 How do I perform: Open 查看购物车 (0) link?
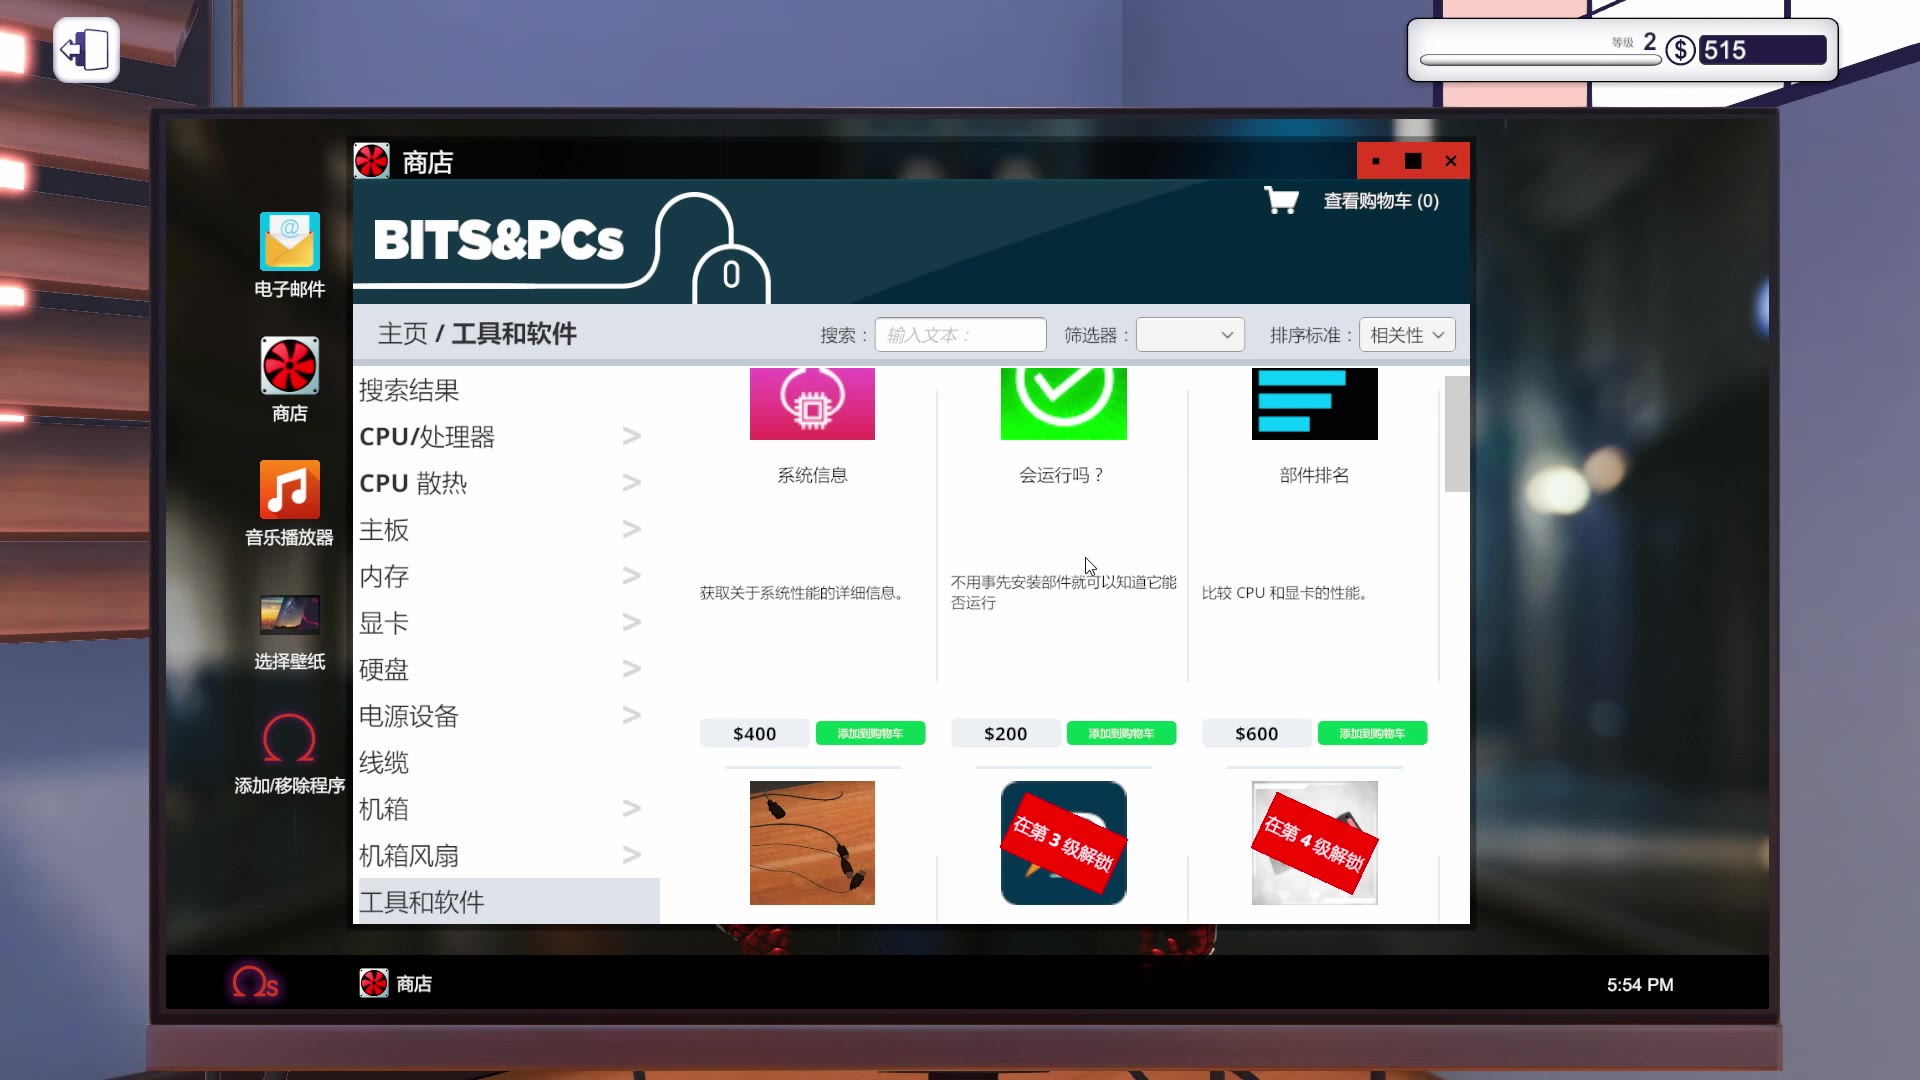point(1381,201)
